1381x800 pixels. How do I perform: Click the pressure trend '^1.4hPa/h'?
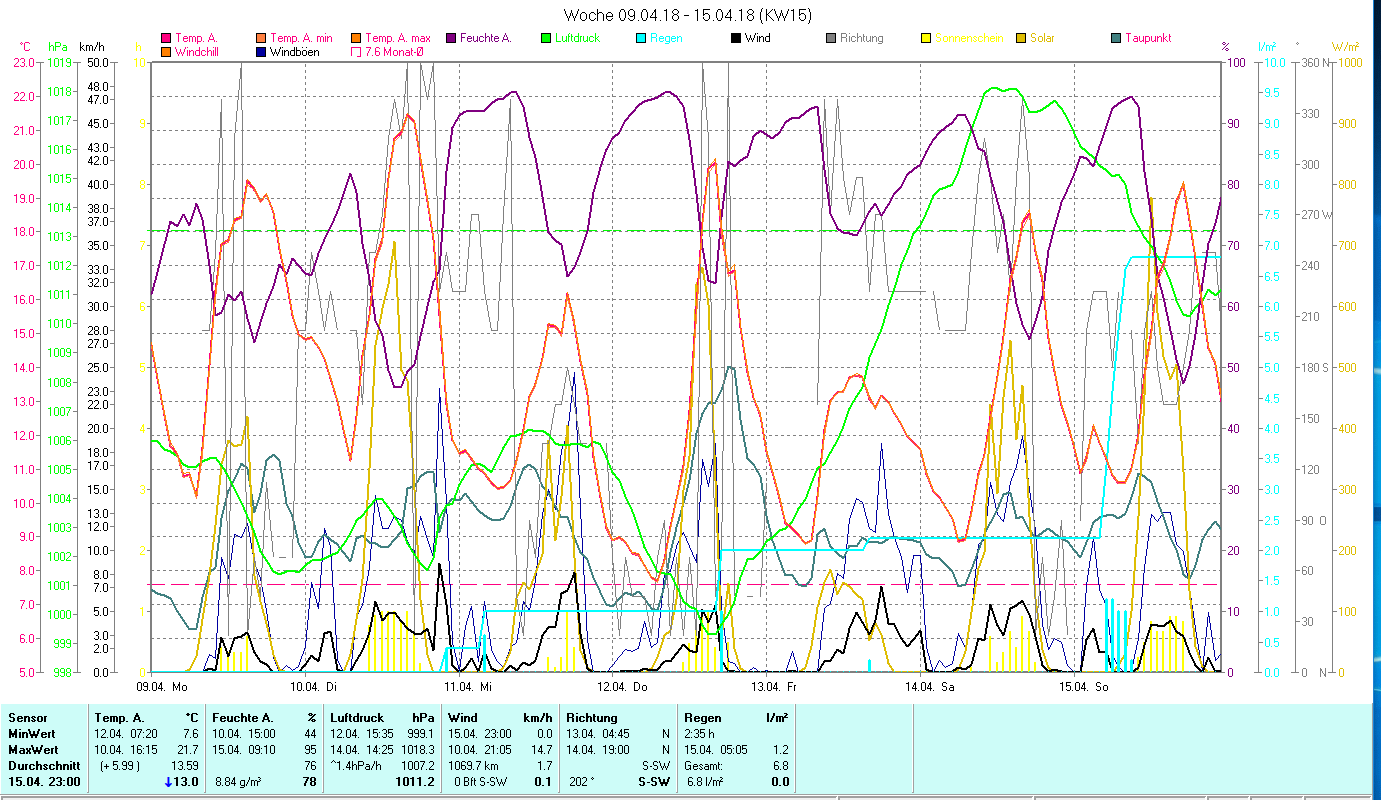[355, 766]
